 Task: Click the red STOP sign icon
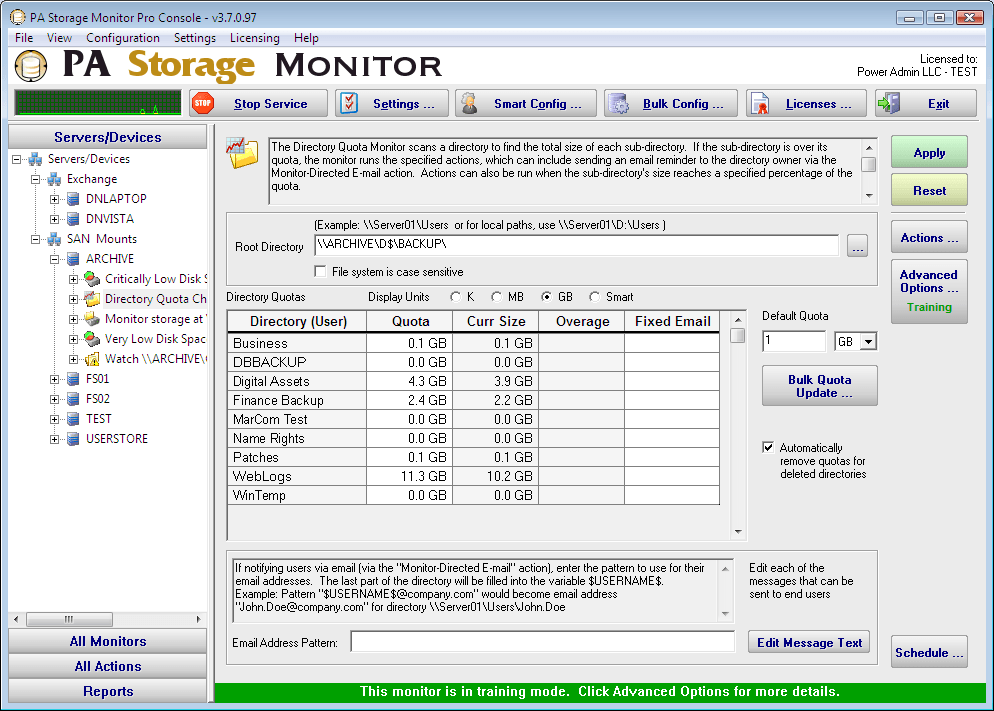[203, 103]
